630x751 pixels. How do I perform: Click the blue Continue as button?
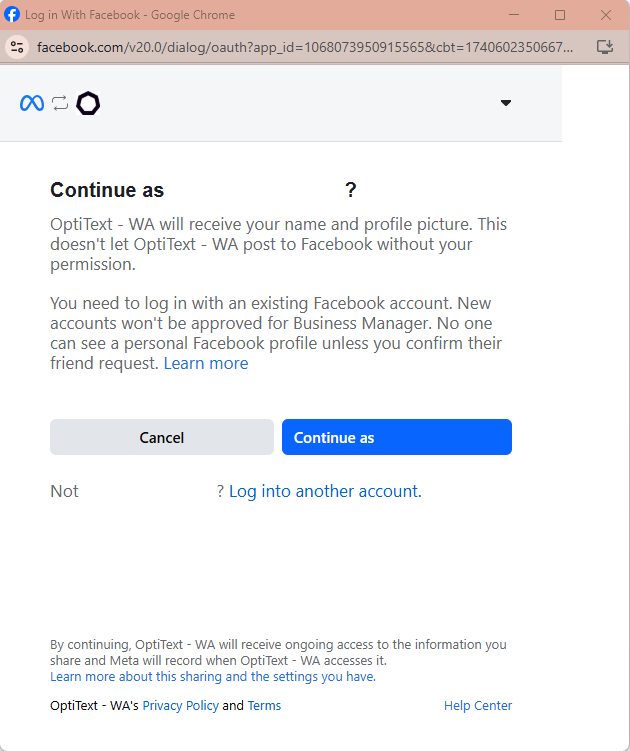(x=397, y=437)
